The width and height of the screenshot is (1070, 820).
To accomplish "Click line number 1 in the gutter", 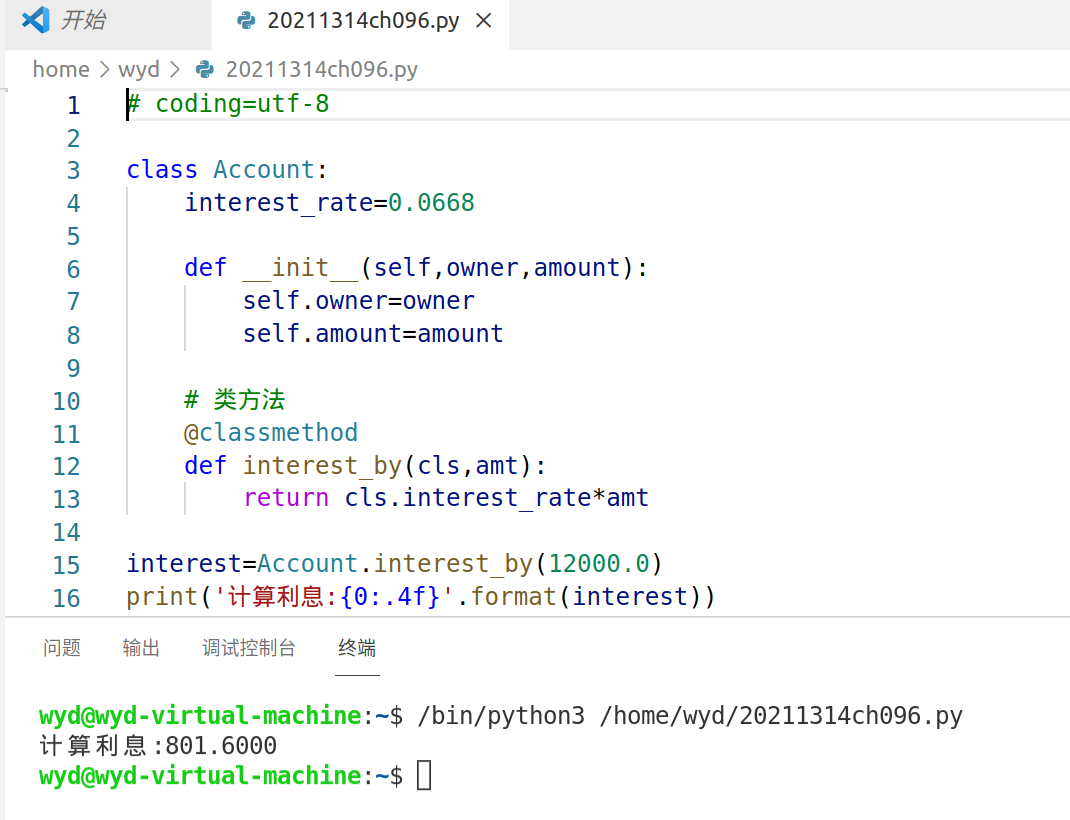I will click(x=74, y=105).
